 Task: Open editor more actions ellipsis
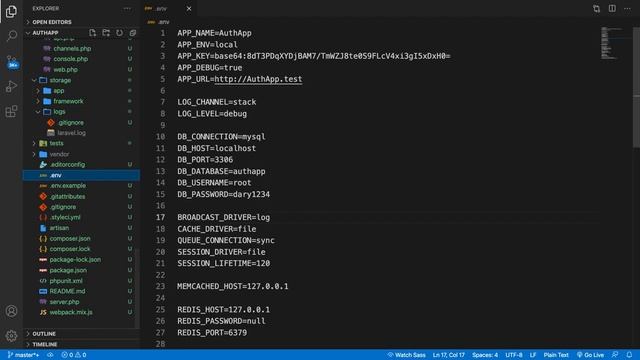tap(627, 9)
